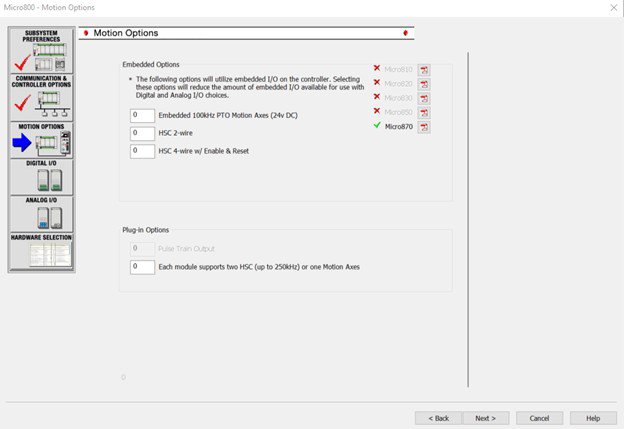Click the Next button
624x429 pixels.
(x=486, y=418)
